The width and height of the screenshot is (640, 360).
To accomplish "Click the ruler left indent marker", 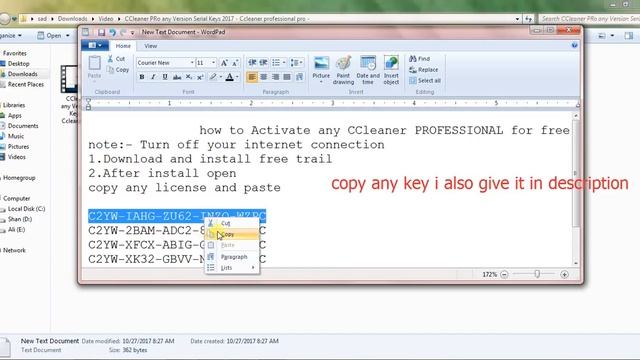I will point(88,104).
